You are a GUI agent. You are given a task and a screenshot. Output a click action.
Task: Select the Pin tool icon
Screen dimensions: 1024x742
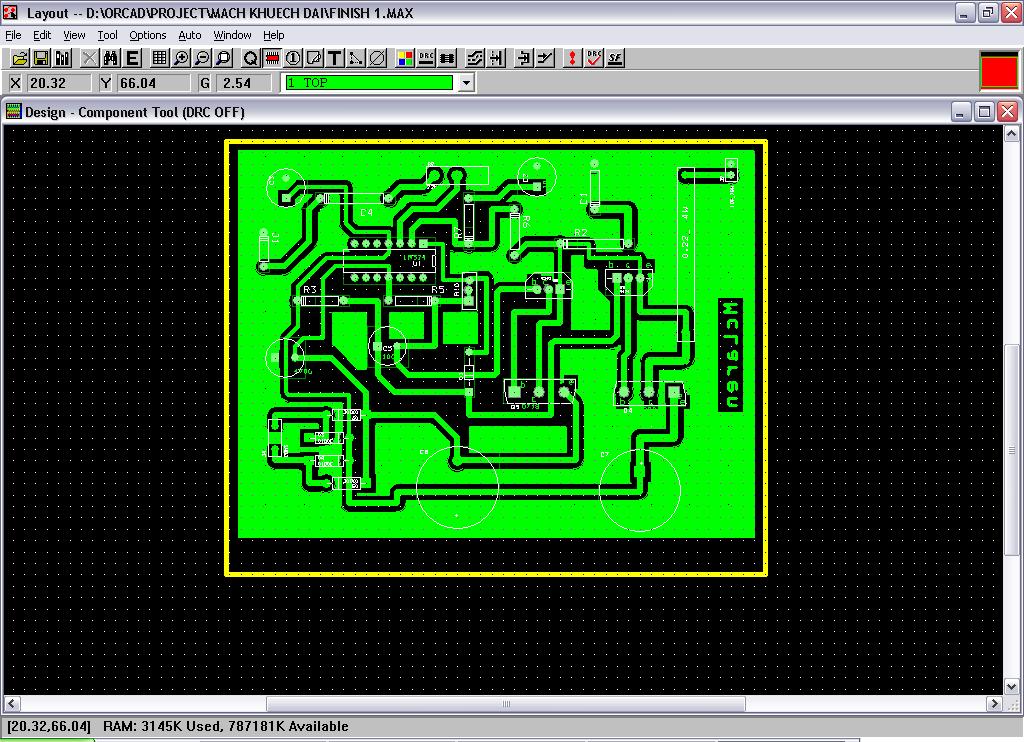pyautogui.click(x=293, y=59)
